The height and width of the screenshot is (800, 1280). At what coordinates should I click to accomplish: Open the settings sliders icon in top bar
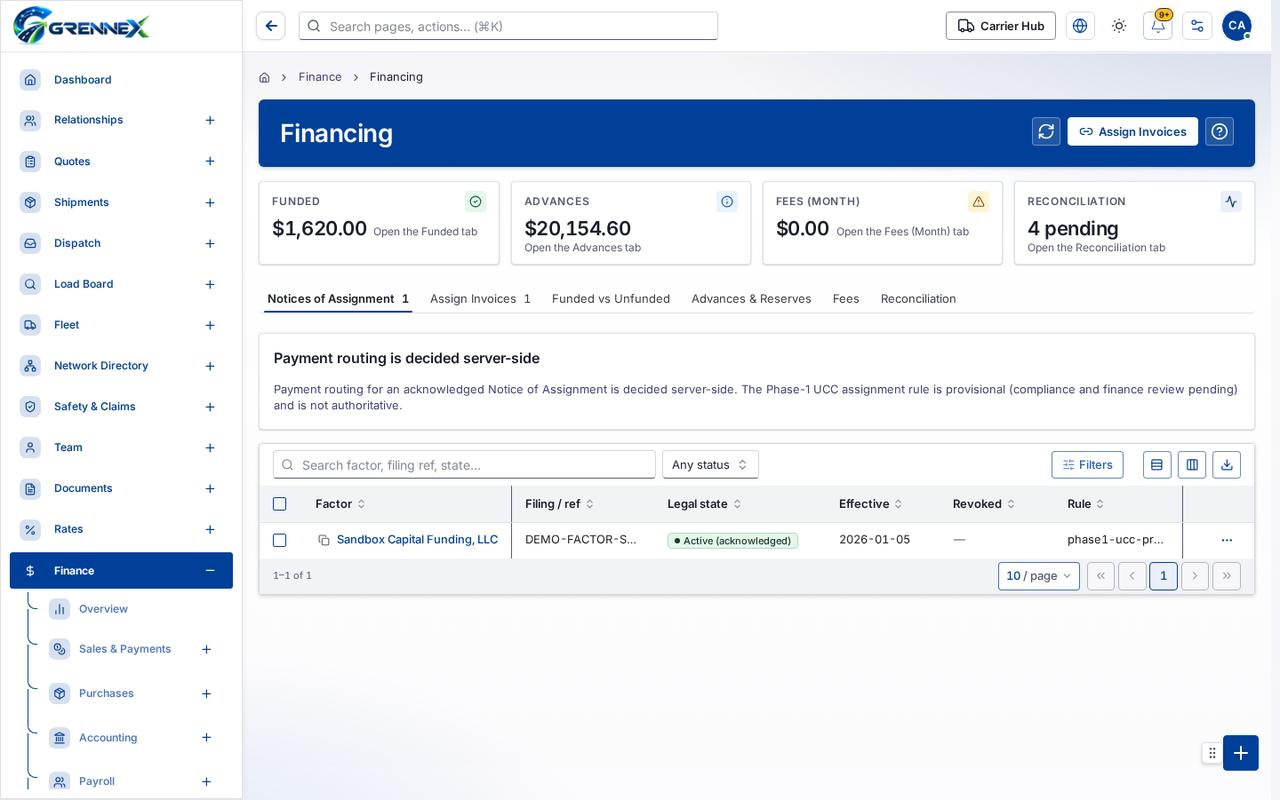[1197, 26]
